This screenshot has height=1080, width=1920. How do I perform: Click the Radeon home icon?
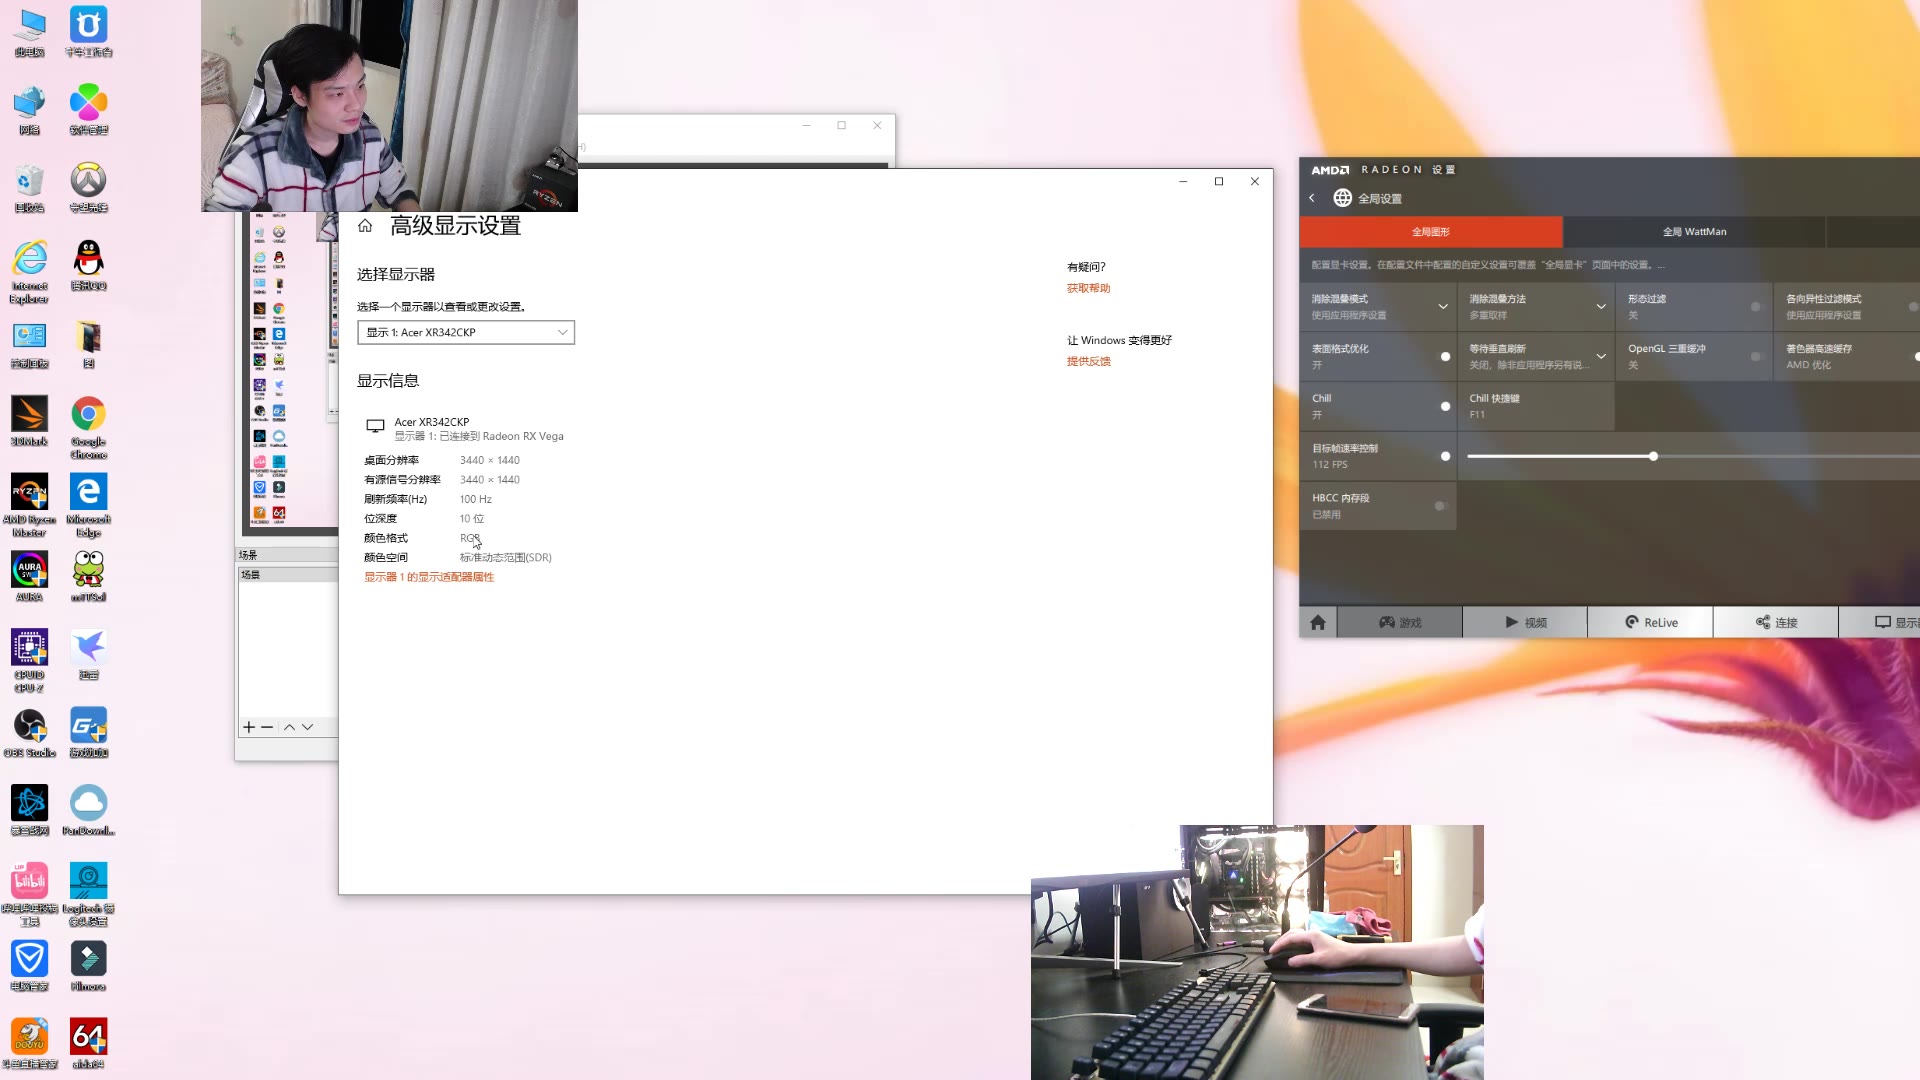coord(1318,622)
